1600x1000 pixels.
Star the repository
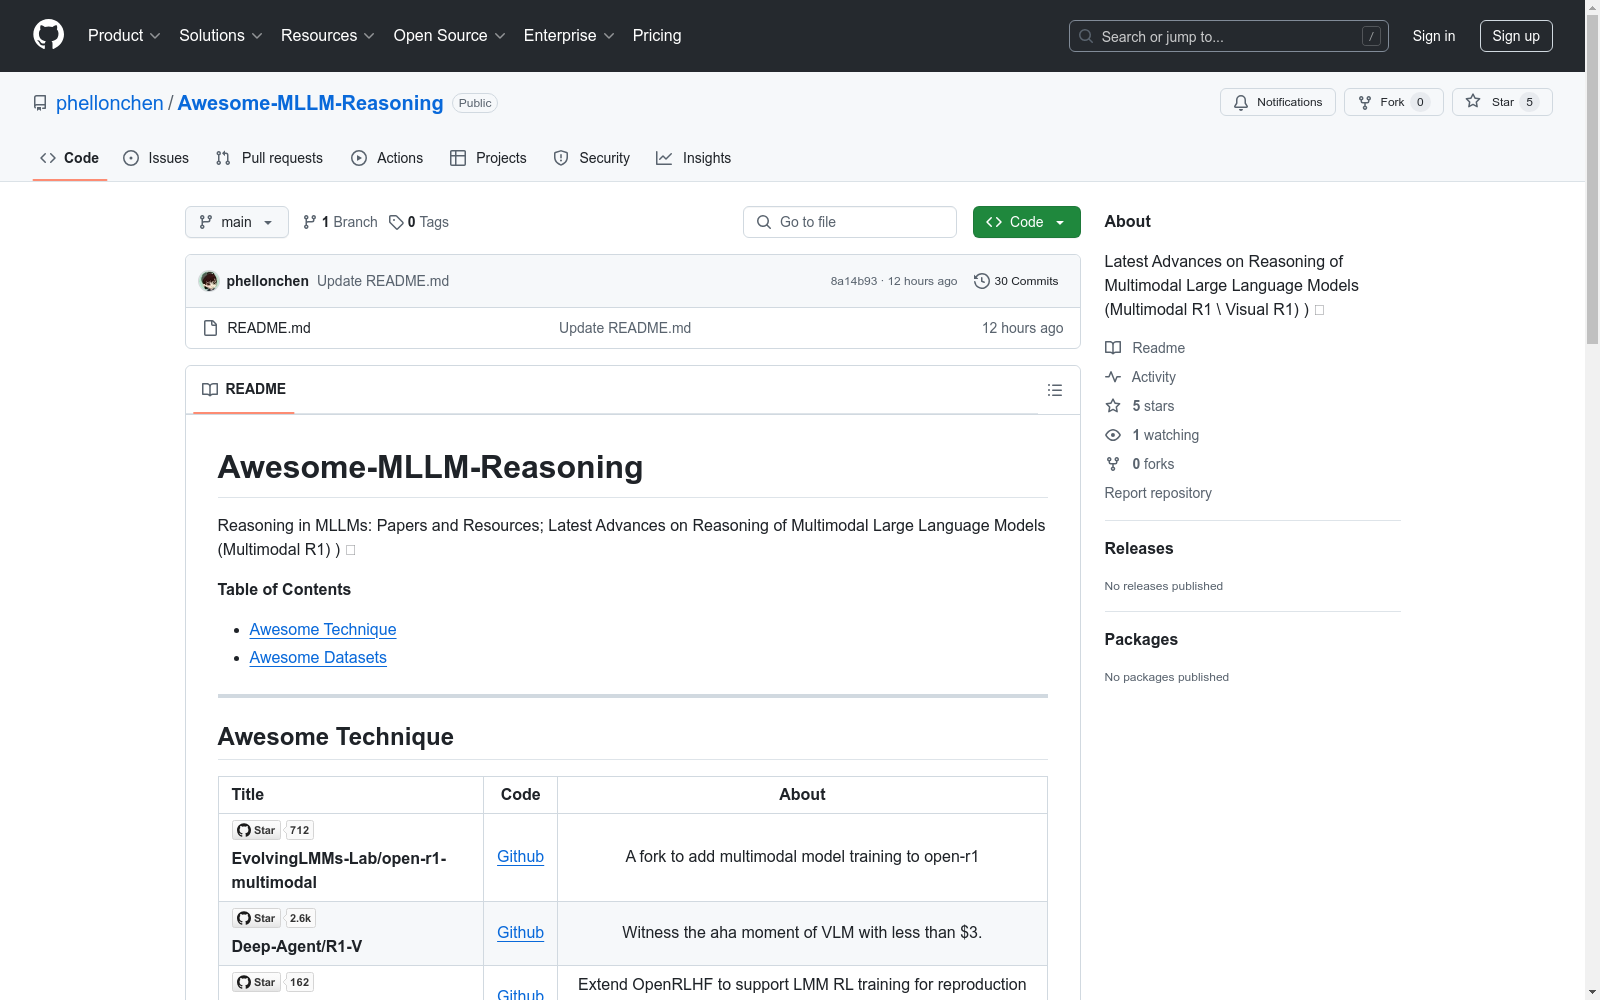(1502, 102)
